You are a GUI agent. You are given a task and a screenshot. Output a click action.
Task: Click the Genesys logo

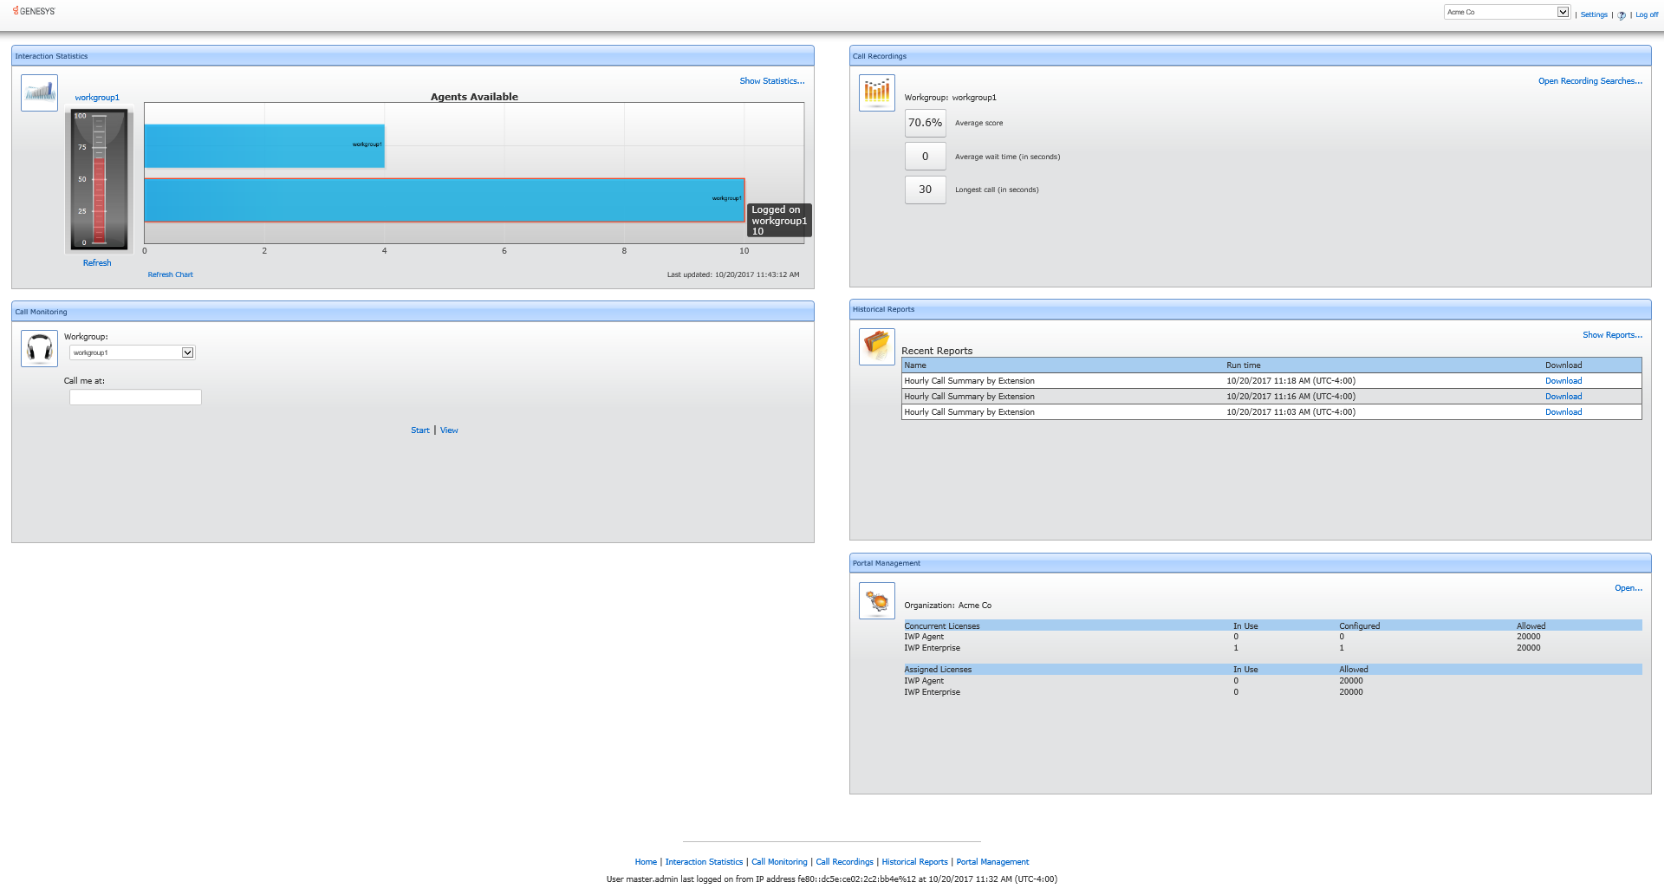[34, 11]
